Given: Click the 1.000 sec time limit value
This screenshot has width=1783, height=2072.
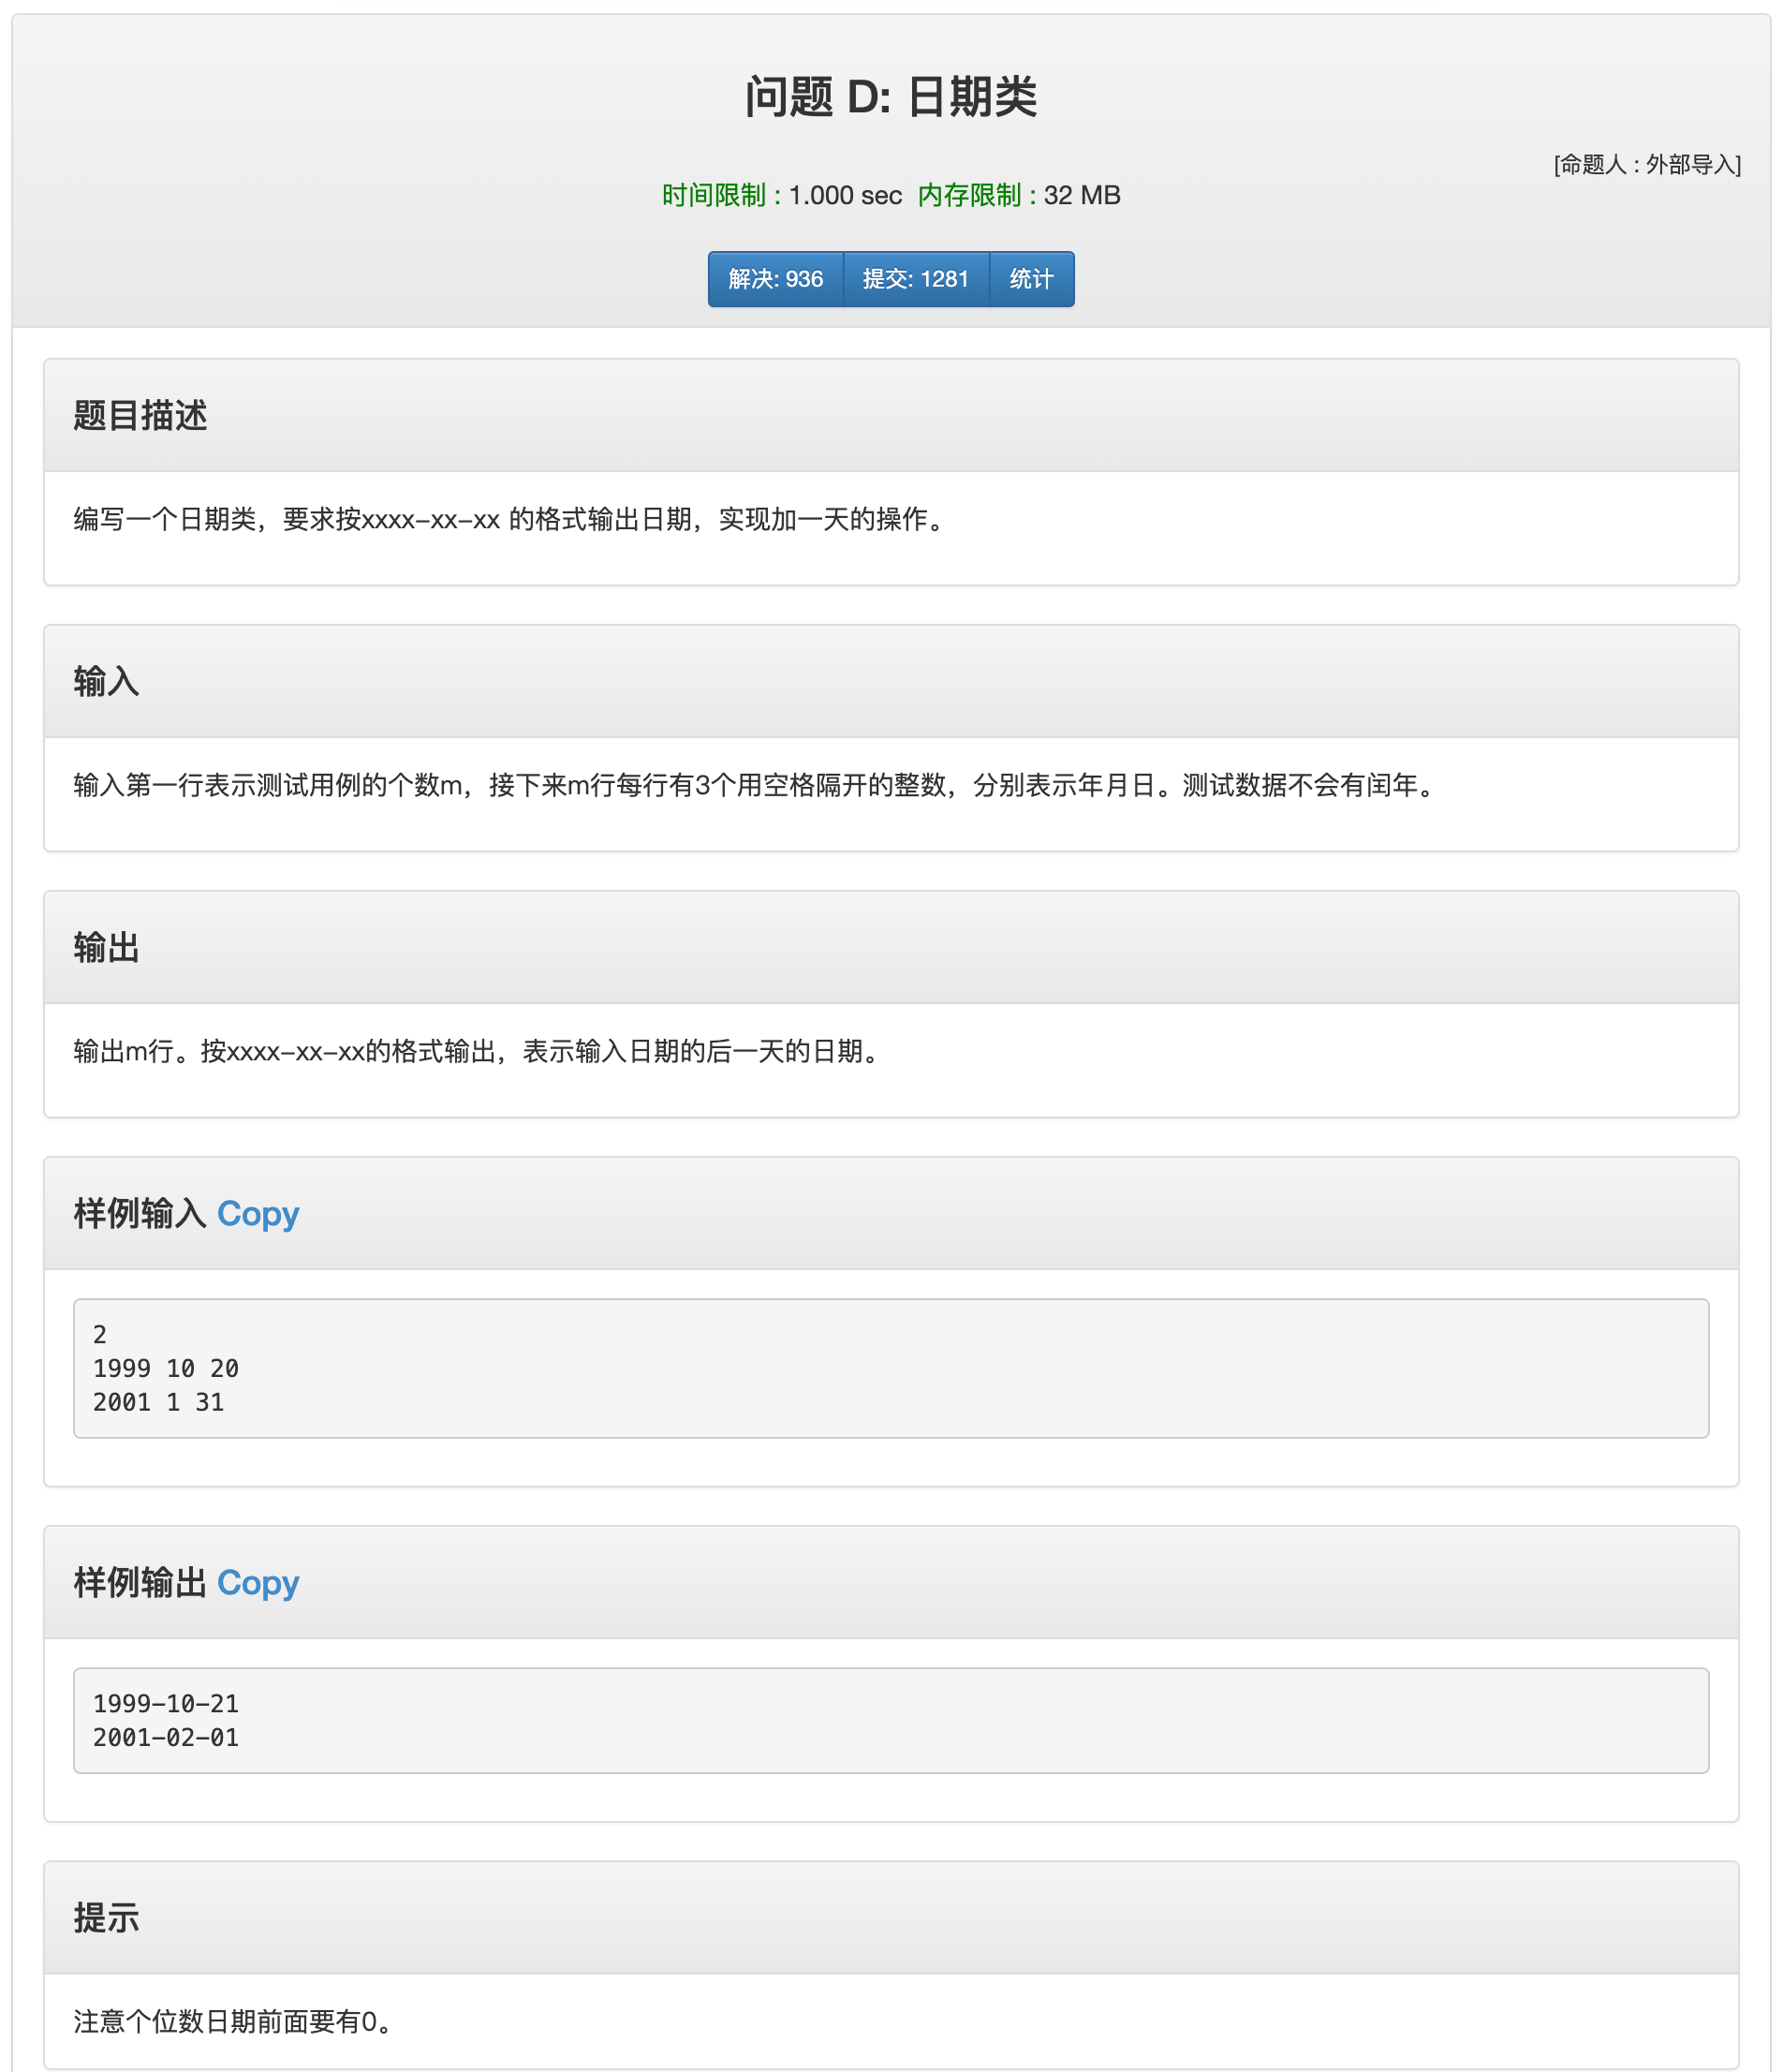Looking at the screenshot, I should pos(845,195).
